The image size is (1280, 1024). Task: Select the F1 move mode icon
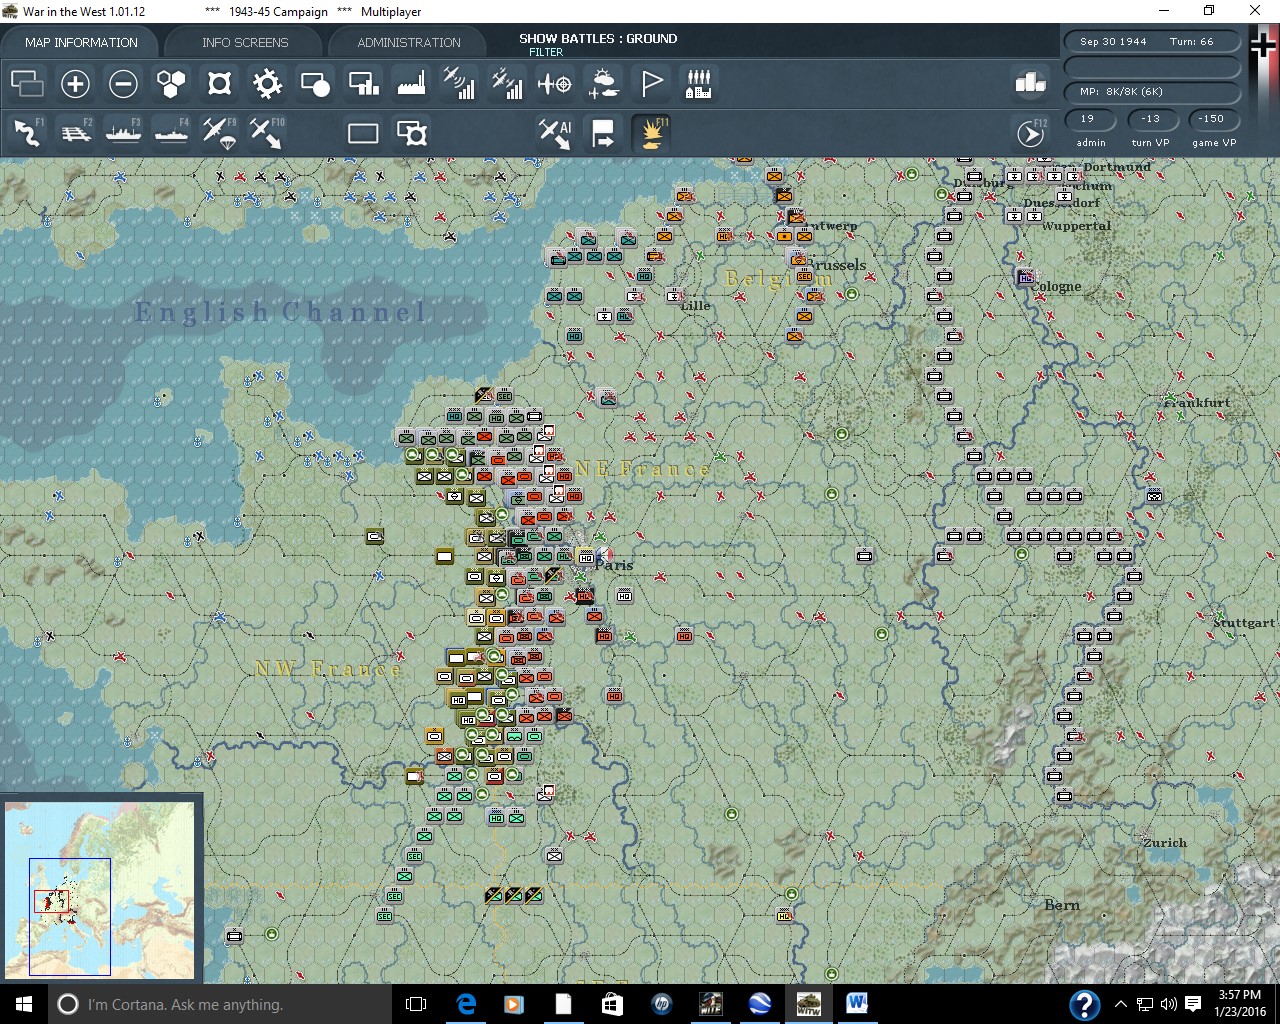[27, 133]
